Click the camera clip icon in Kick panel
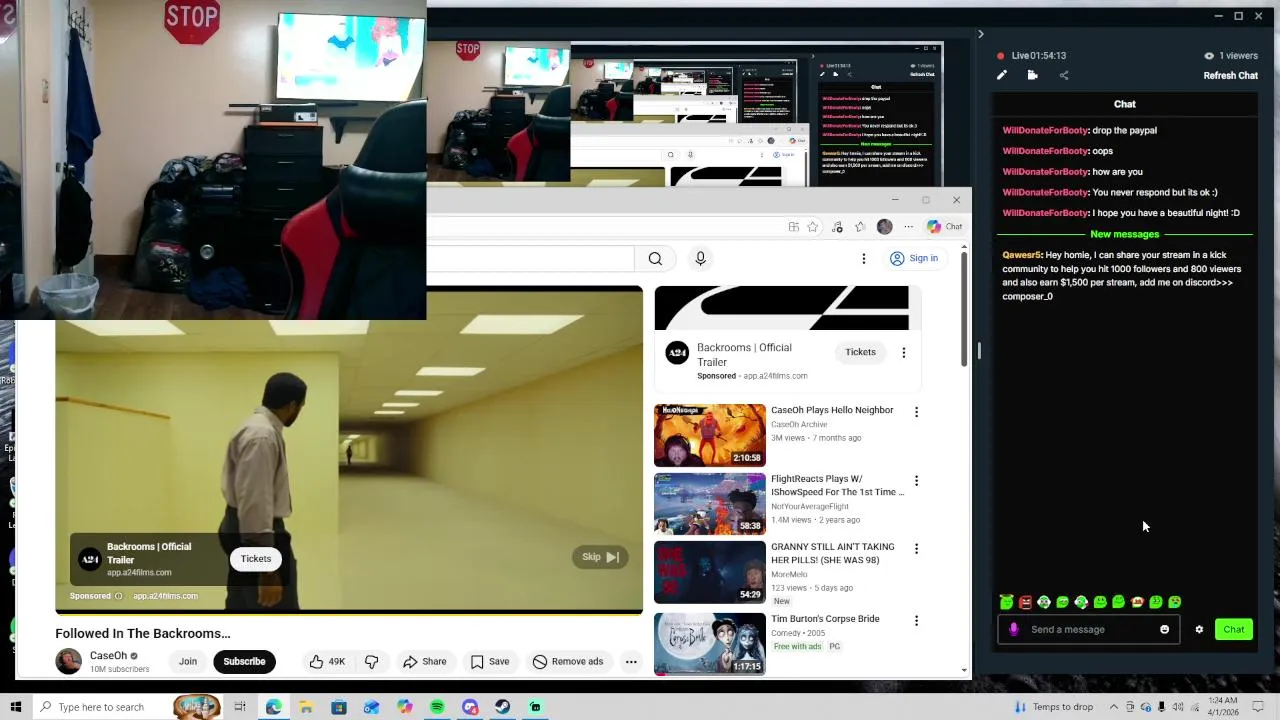The height and width of the screenshot is (720, 1280). (1032, 75)
